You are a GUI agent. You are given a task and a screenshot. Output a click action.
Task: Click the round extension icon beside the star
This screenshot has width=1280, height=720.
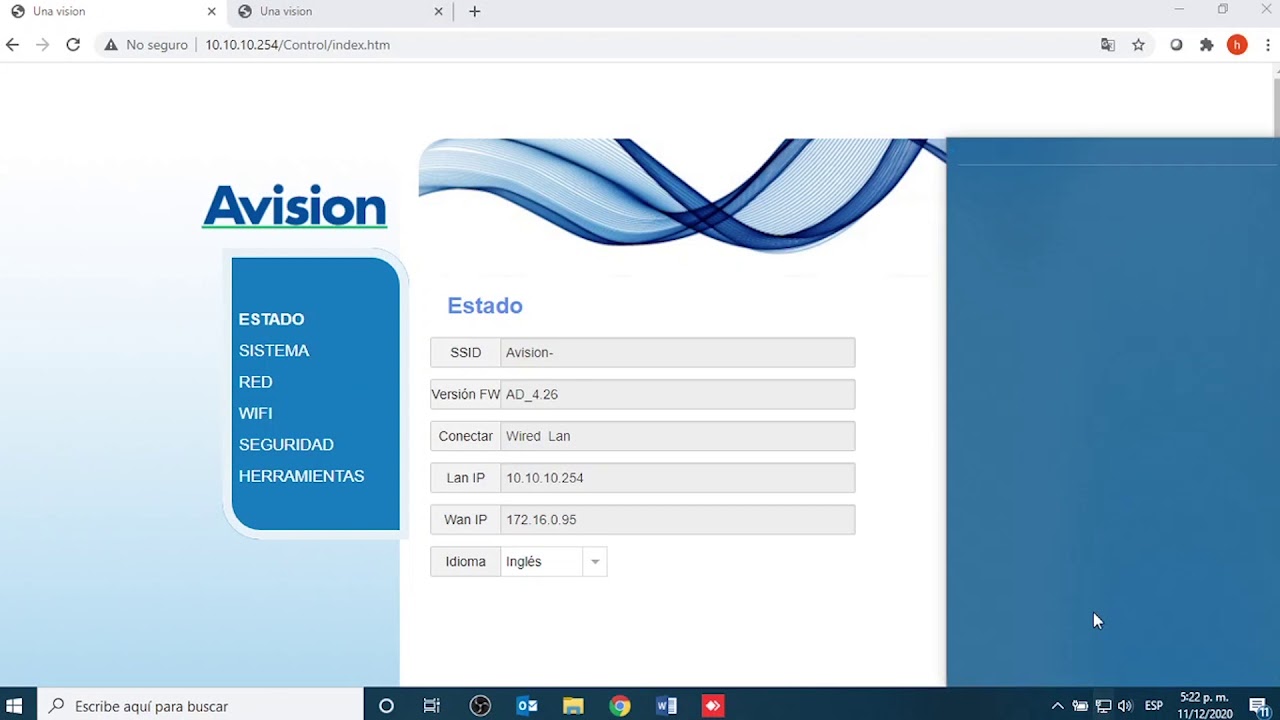click(x=1176, y=45)
